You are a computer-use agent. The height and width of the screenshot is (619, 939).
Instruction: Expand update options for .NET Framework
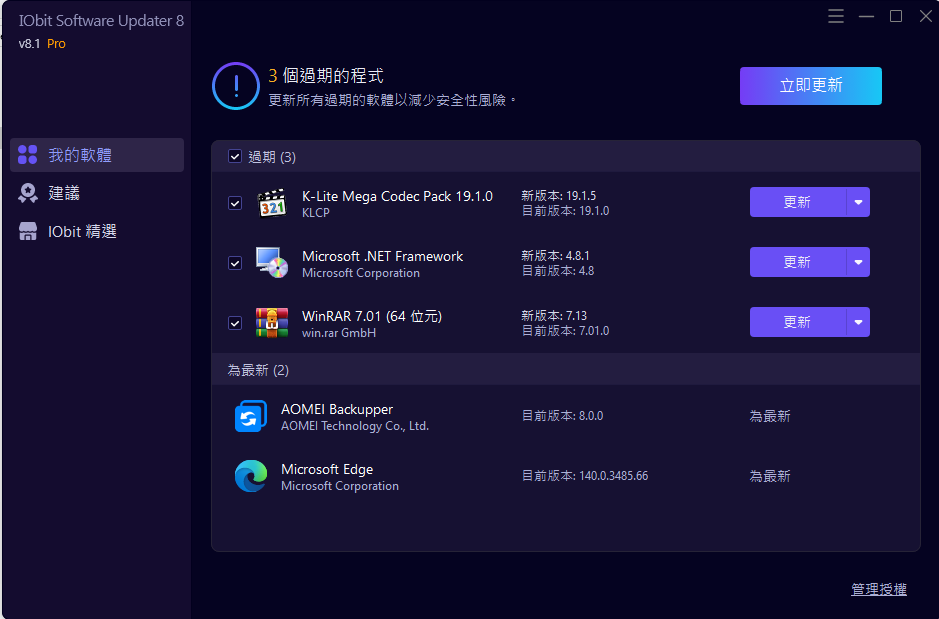pyautogui.click(x=858, y=262)
